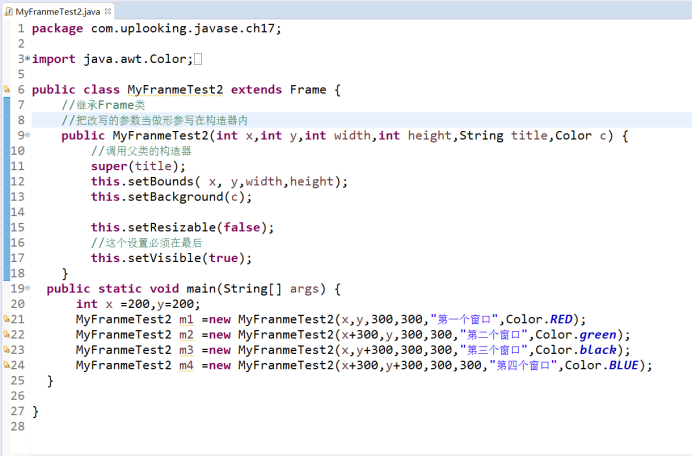Click the string "第三个窗口" on line 23
Screen dimensions: 692x456
[493, 350]
